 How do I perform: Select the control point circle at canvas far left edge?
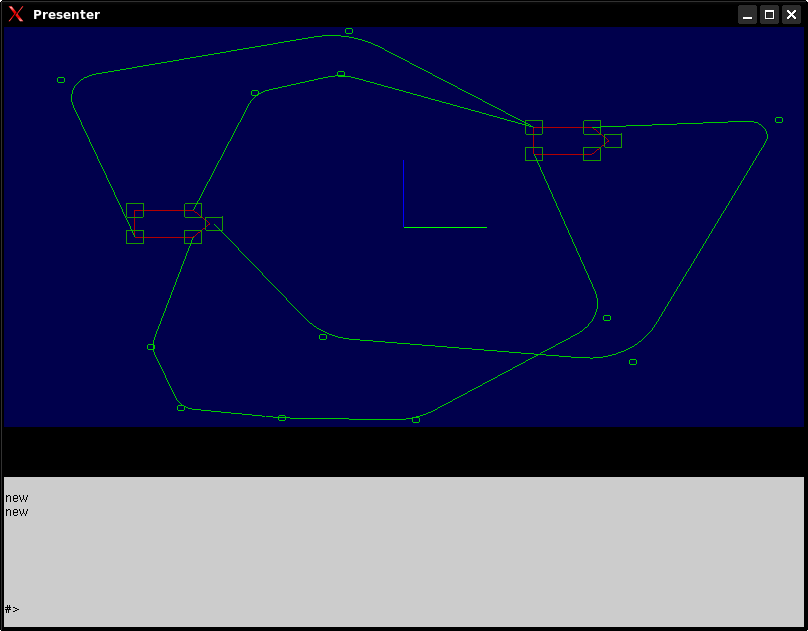click(x=61, y=80)
